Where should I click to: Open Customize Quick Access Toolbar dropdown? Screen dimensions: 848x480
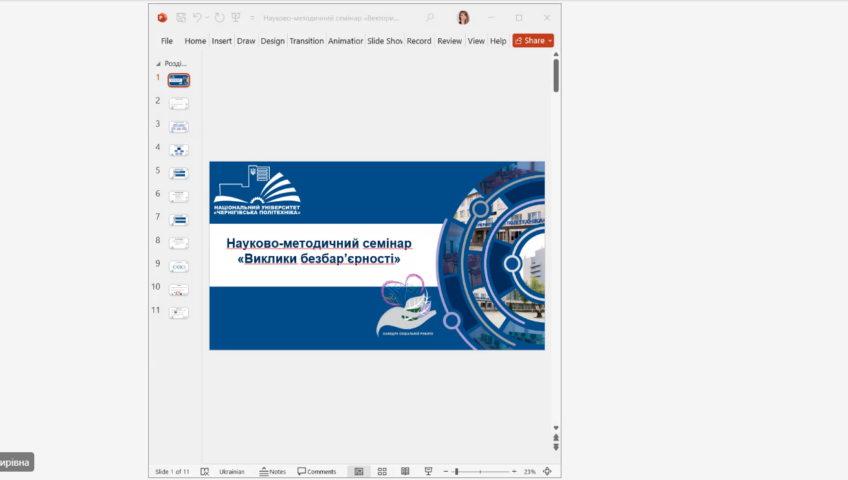pos(252,18)
